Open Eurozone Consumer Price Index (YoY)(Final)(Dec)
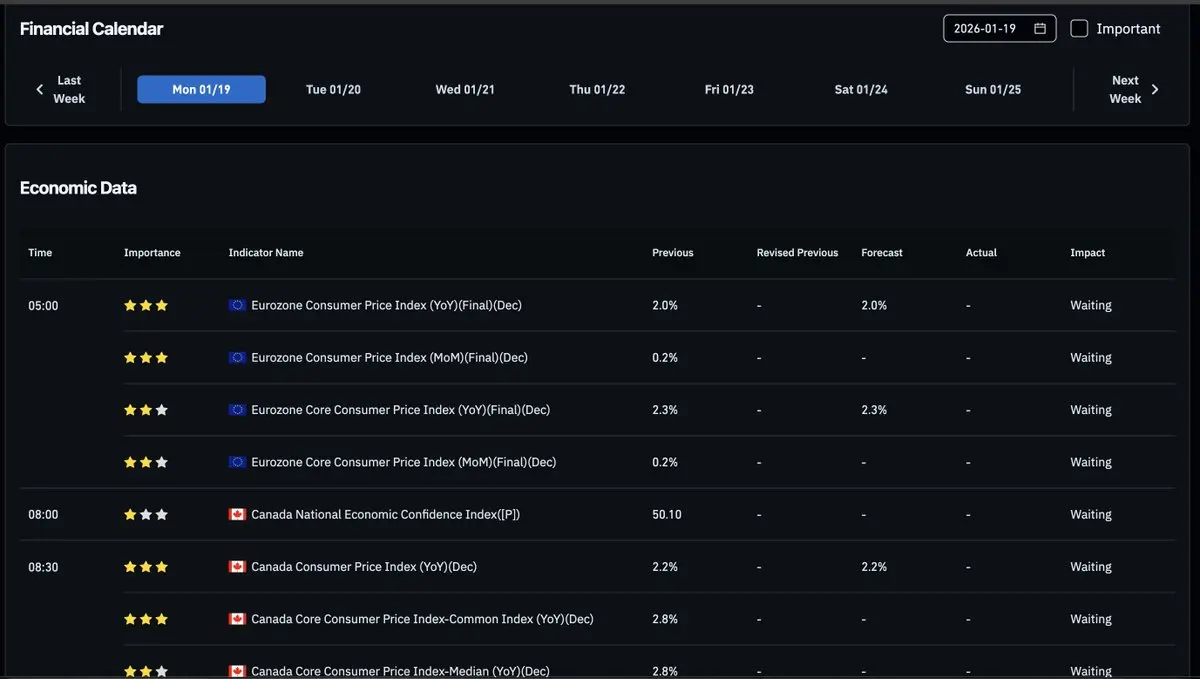 coord(386,305)
